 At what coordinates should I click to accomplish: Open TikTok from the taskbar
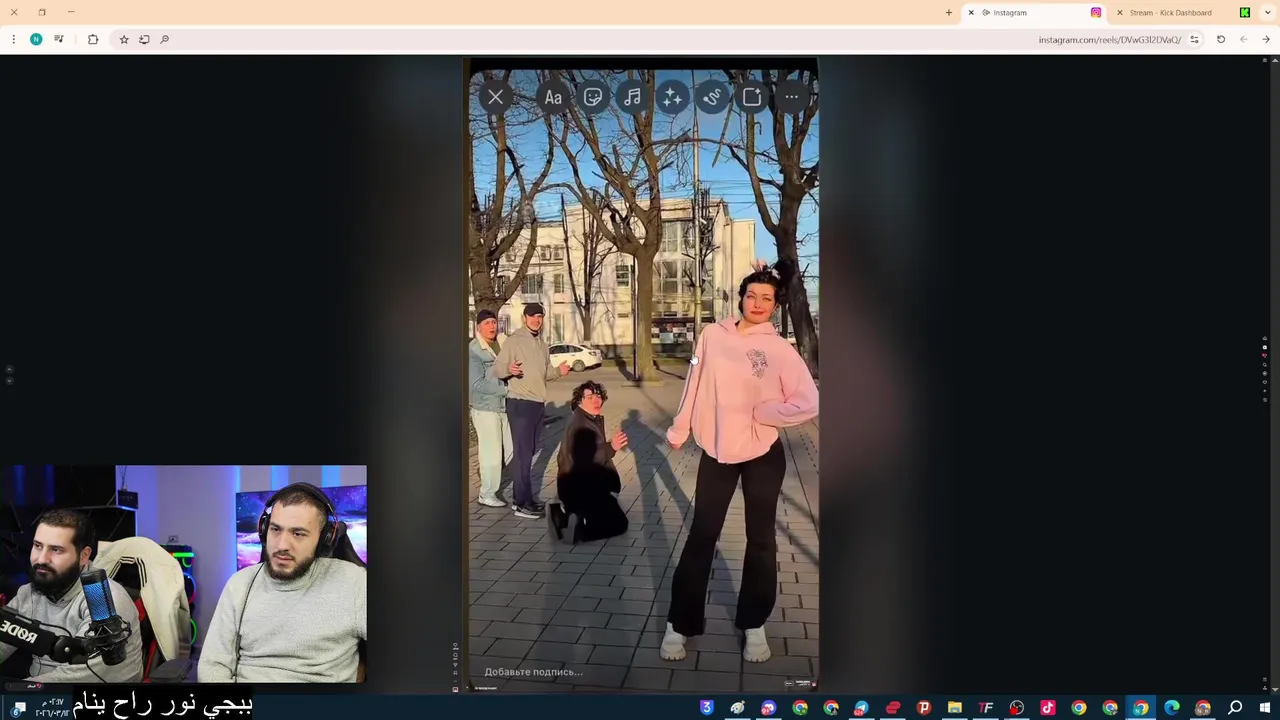[1048, 708]
